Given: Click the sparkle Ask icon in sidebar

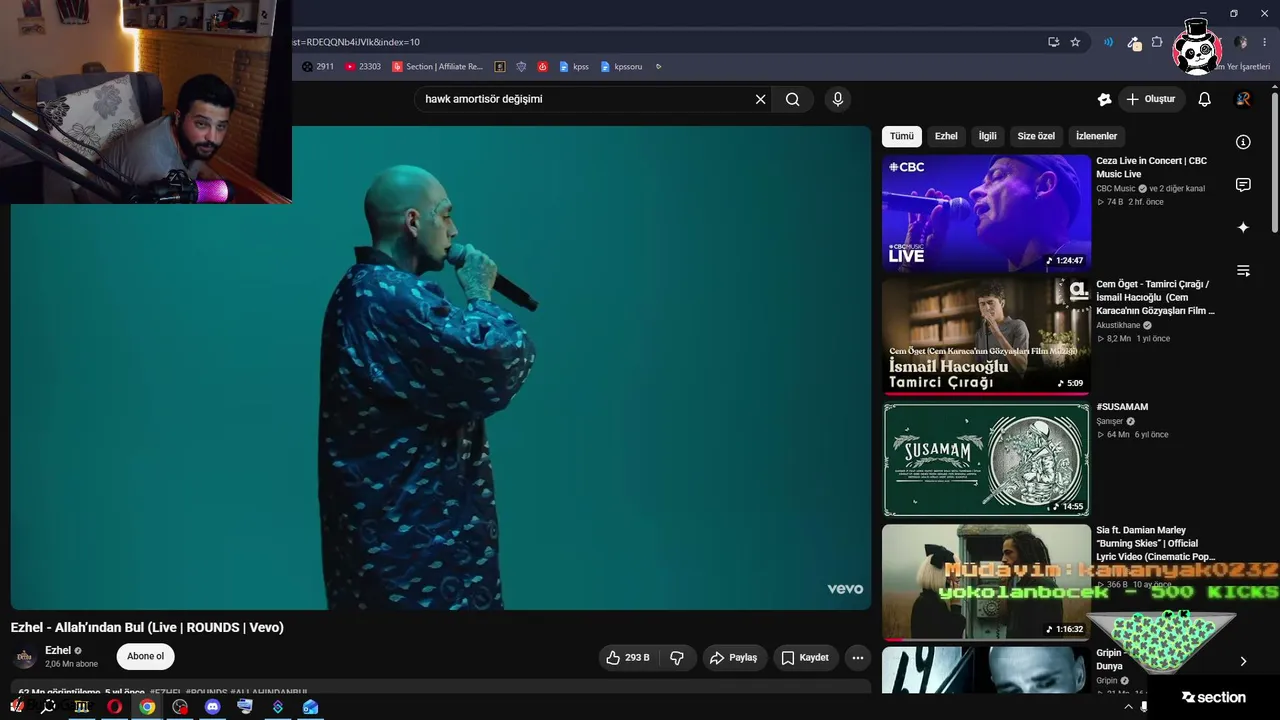Looking at the screenshot, I should (x=1243, y=228).
